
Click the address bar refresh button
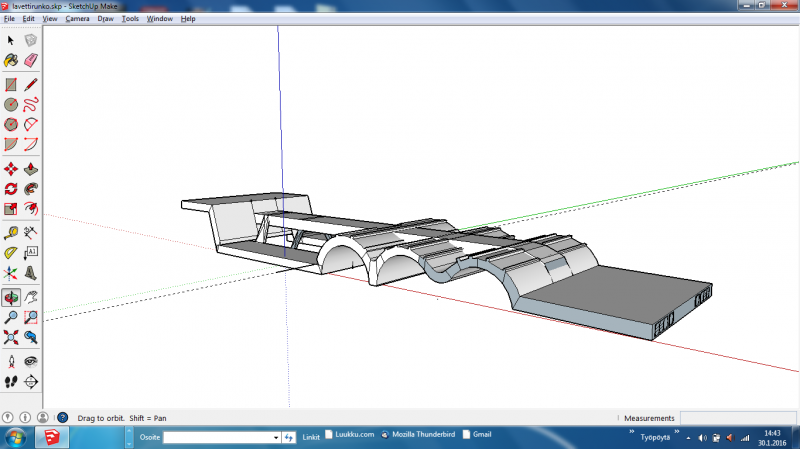click(289, 437)
